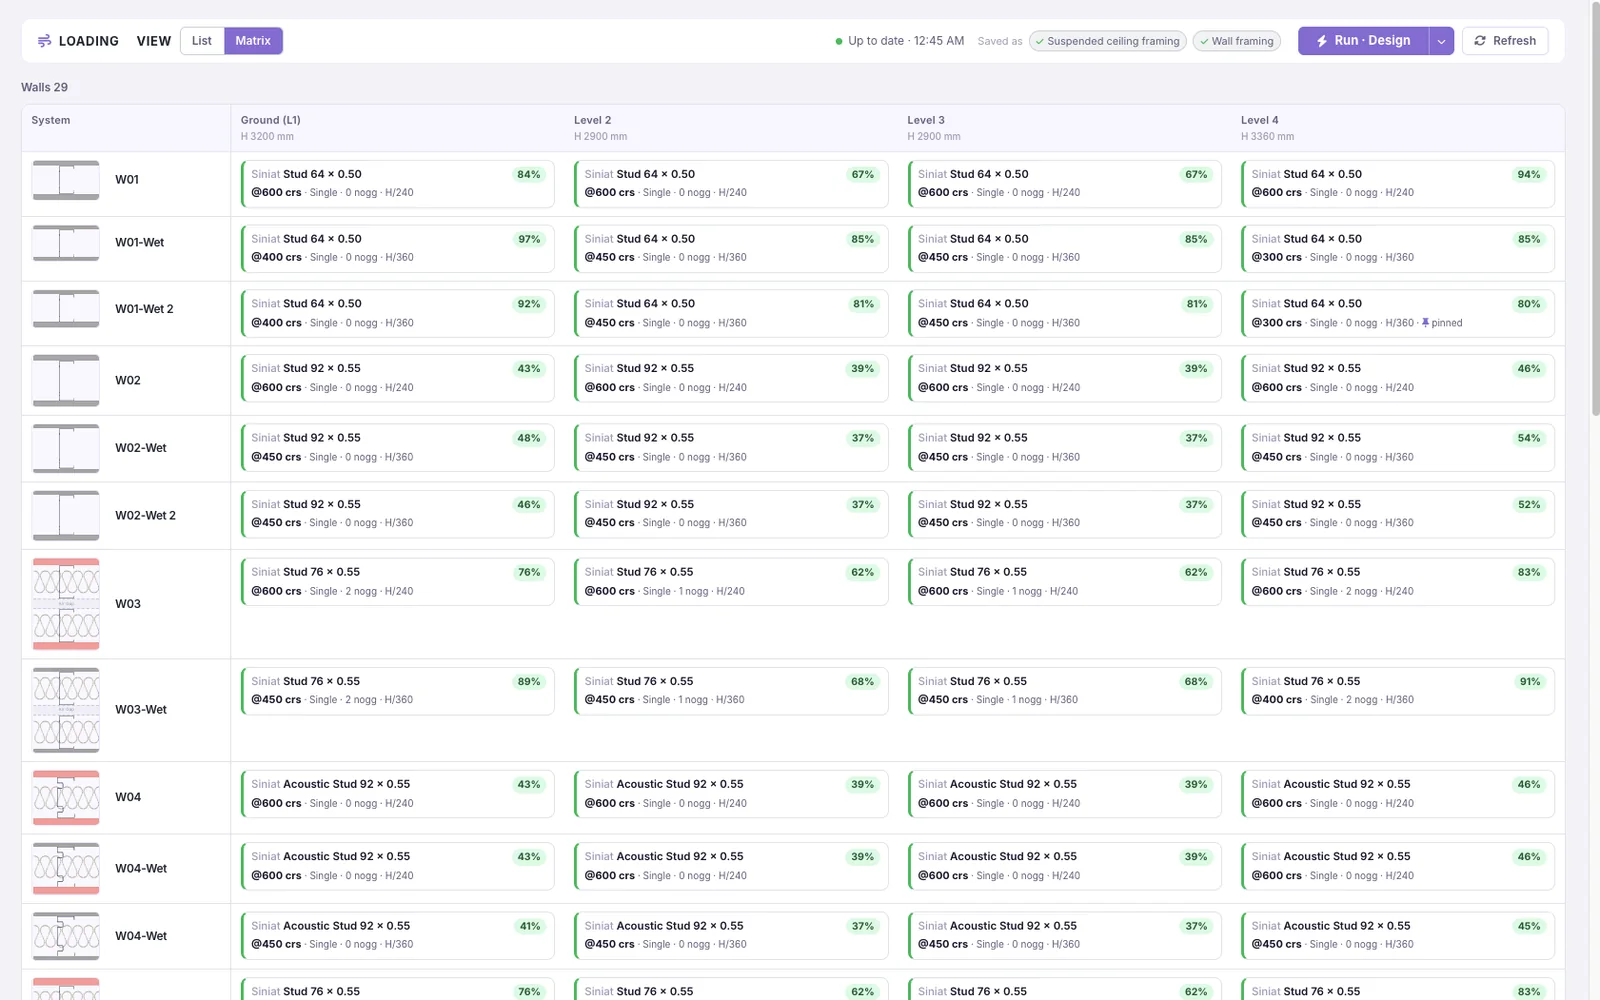Open W02-Wet 2 wall section thumbnail

[x=66, y=516]
